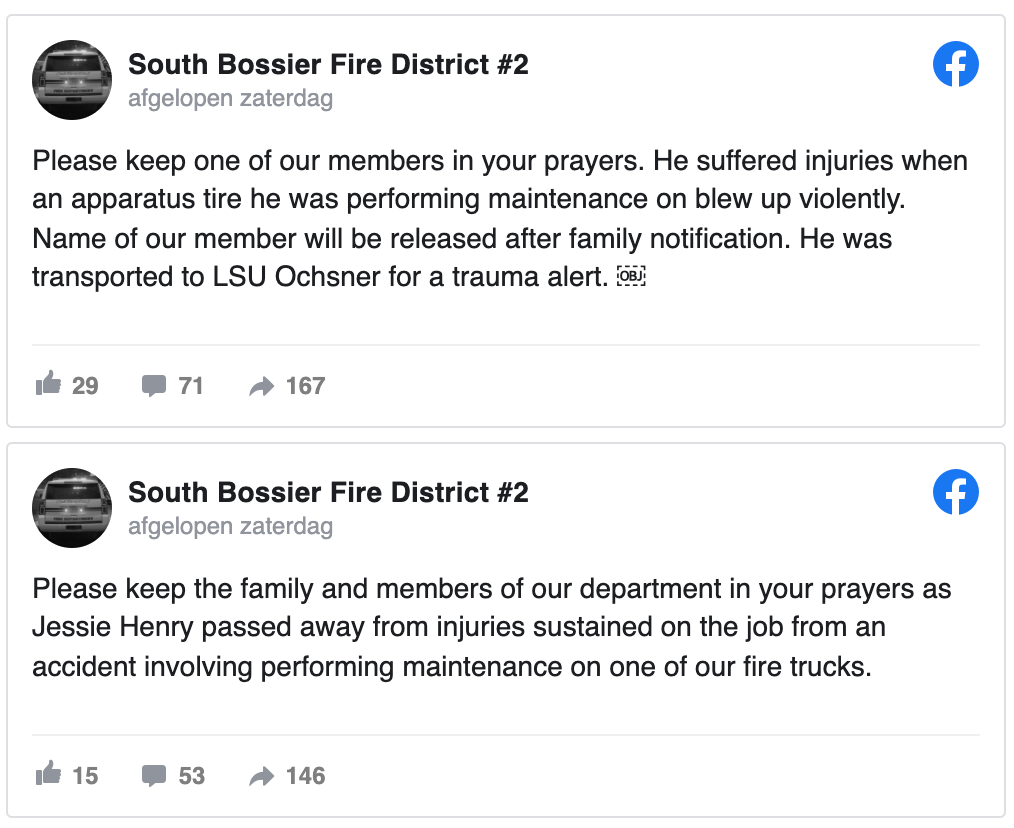1014x828 pixels.
Task: Click the 71 comments count
Action: (x=191, y=386)
